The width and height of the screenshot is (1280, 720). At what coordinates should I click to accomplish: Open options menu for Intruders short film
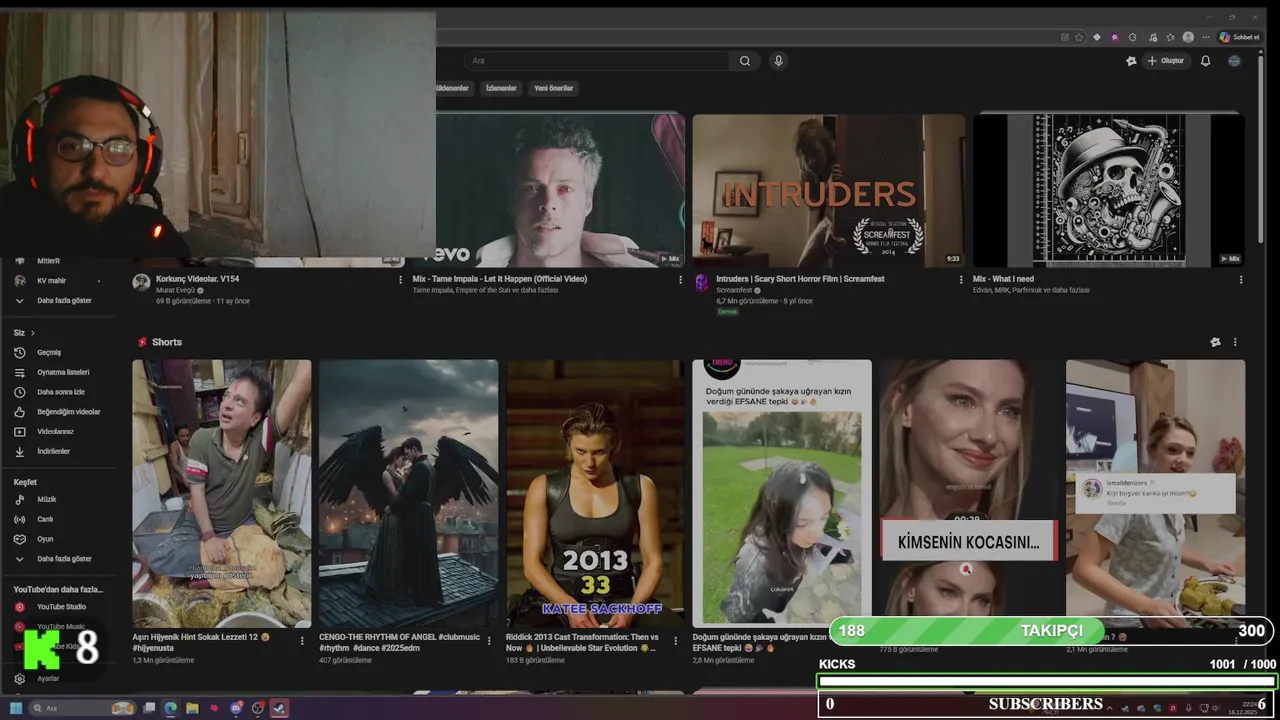pyautogui.click(x=961, y=280)
